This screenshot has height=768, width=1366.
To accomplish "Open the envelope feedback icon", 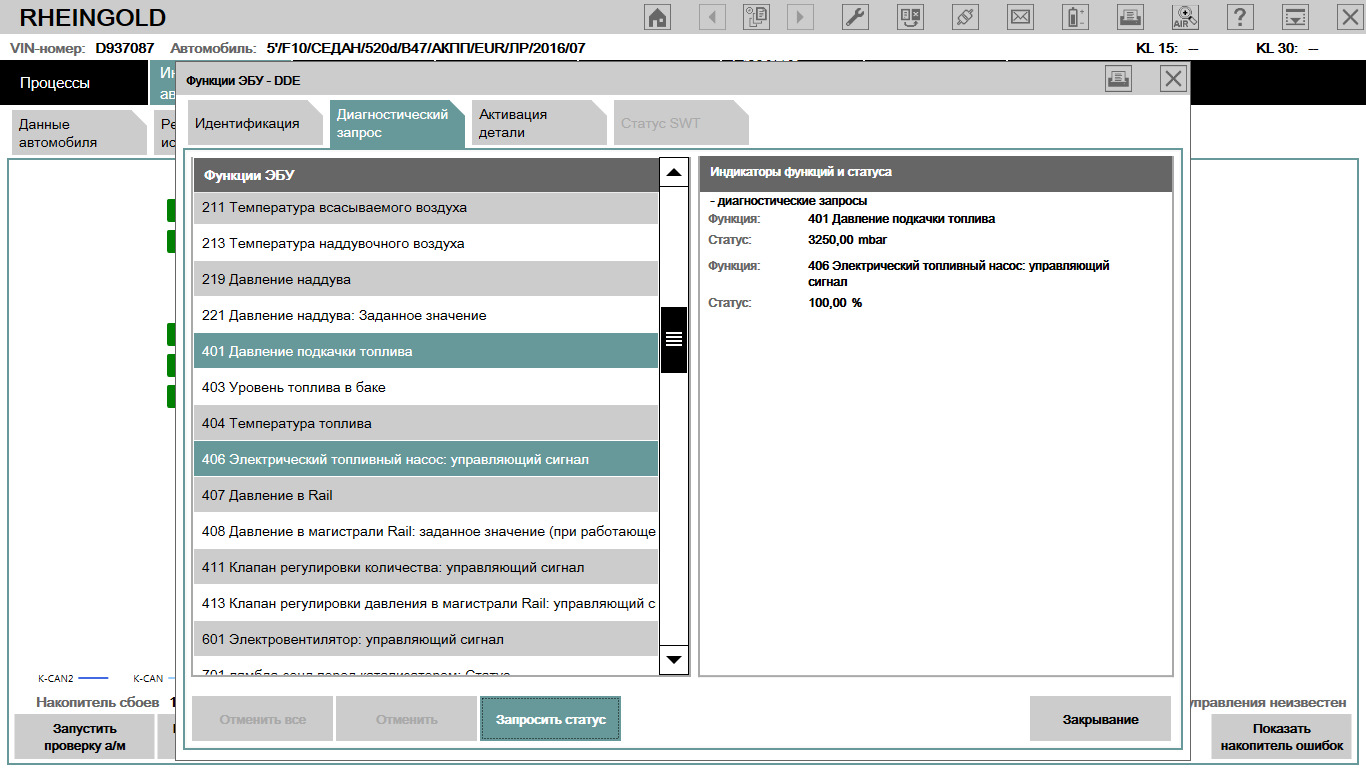I will (1020, 17).
